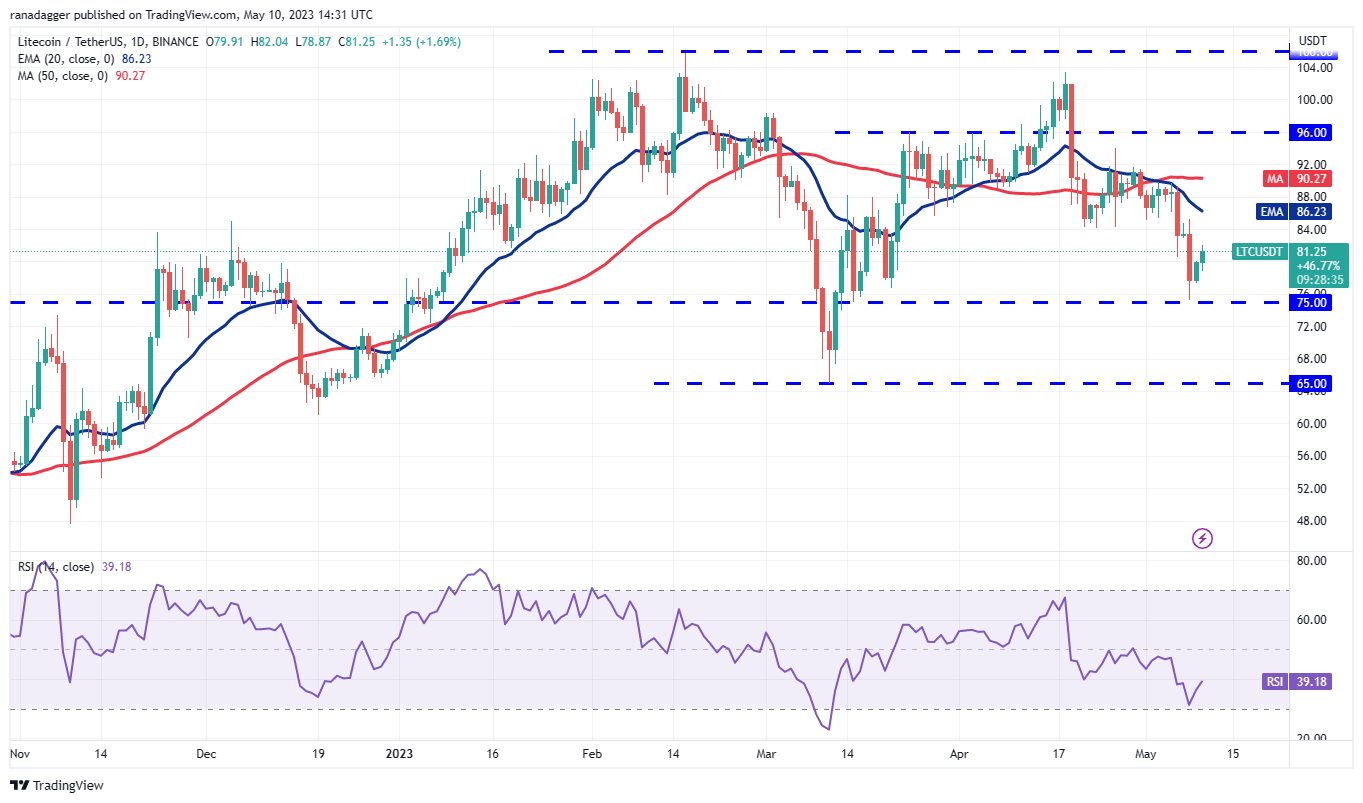
Task: Click the 100.00 value on the price scale
Action: [1314, 100]
